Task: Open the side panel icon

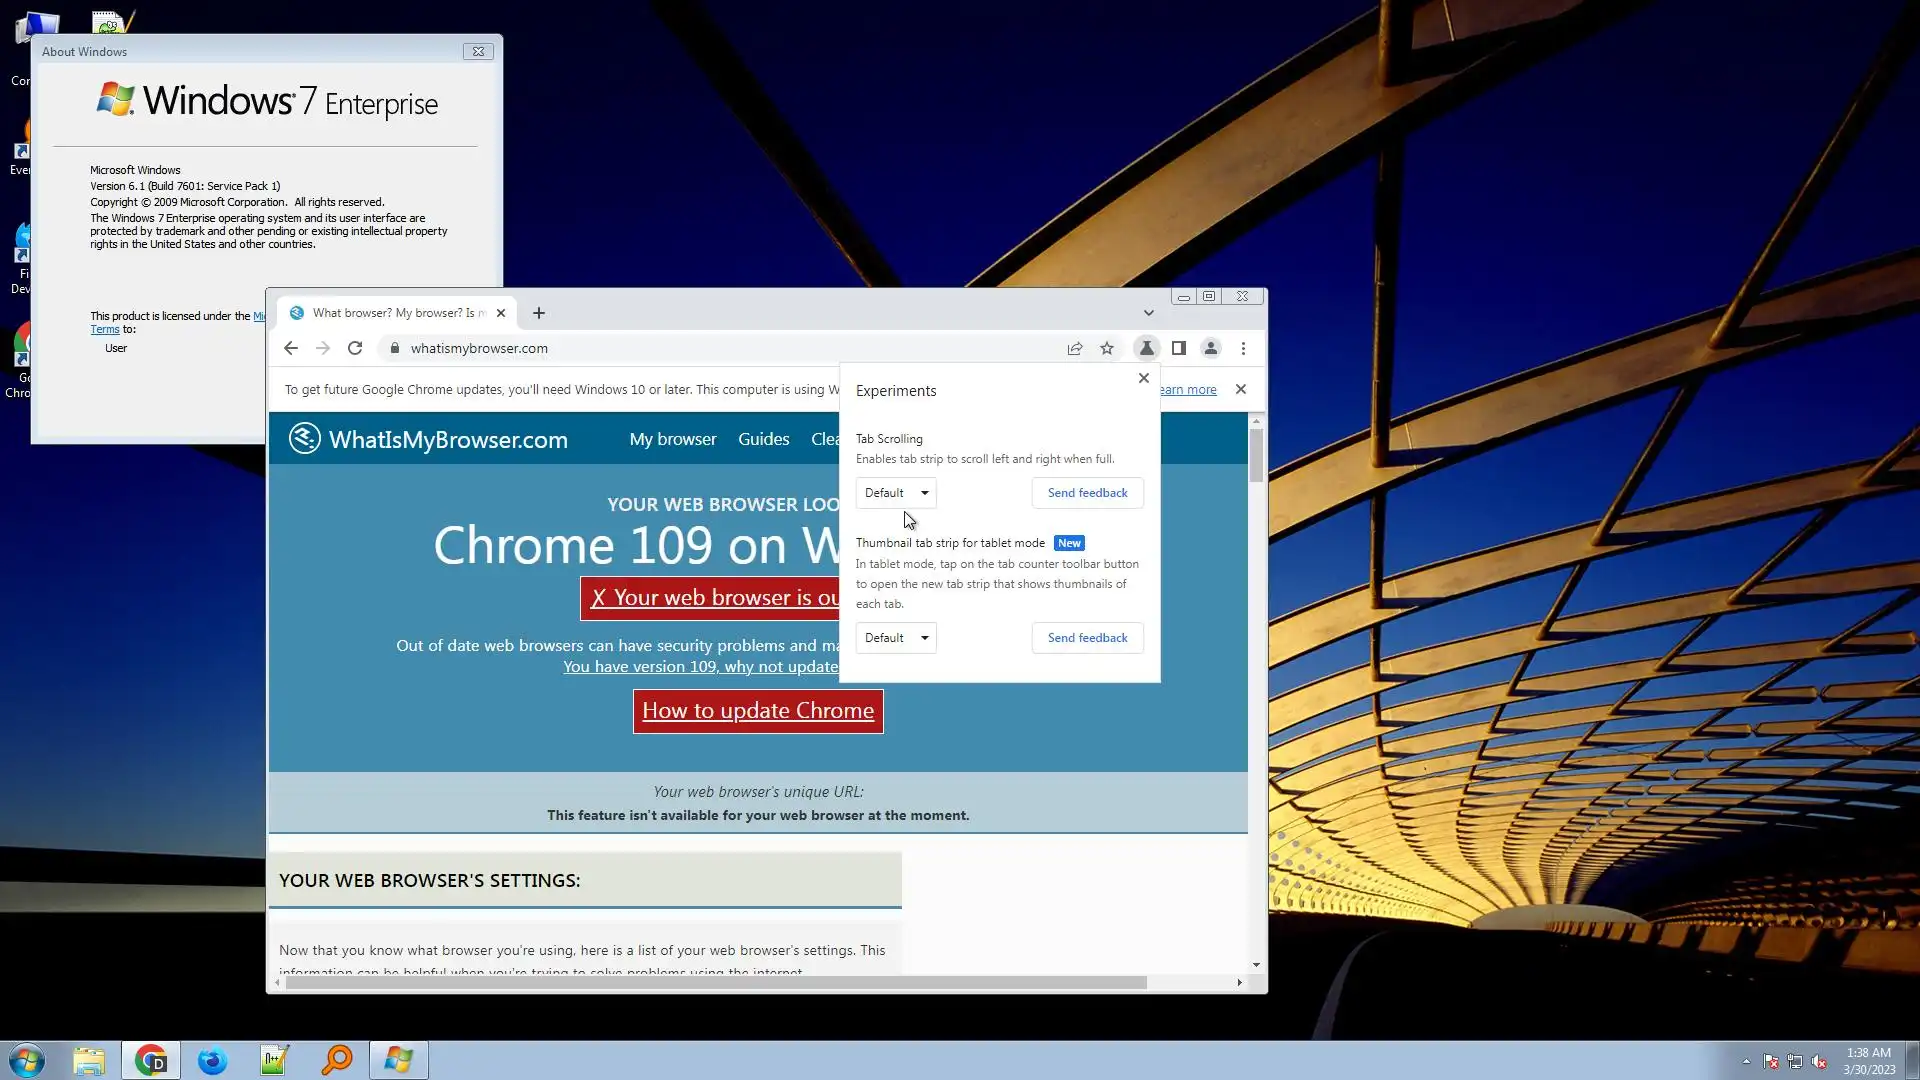Action: [1179, 348]
